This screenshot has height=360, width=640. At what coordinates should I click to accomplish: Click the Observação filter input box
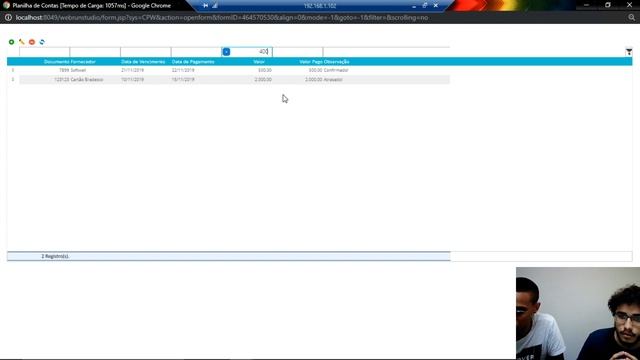pyautogui.click(x=386, y=52)
